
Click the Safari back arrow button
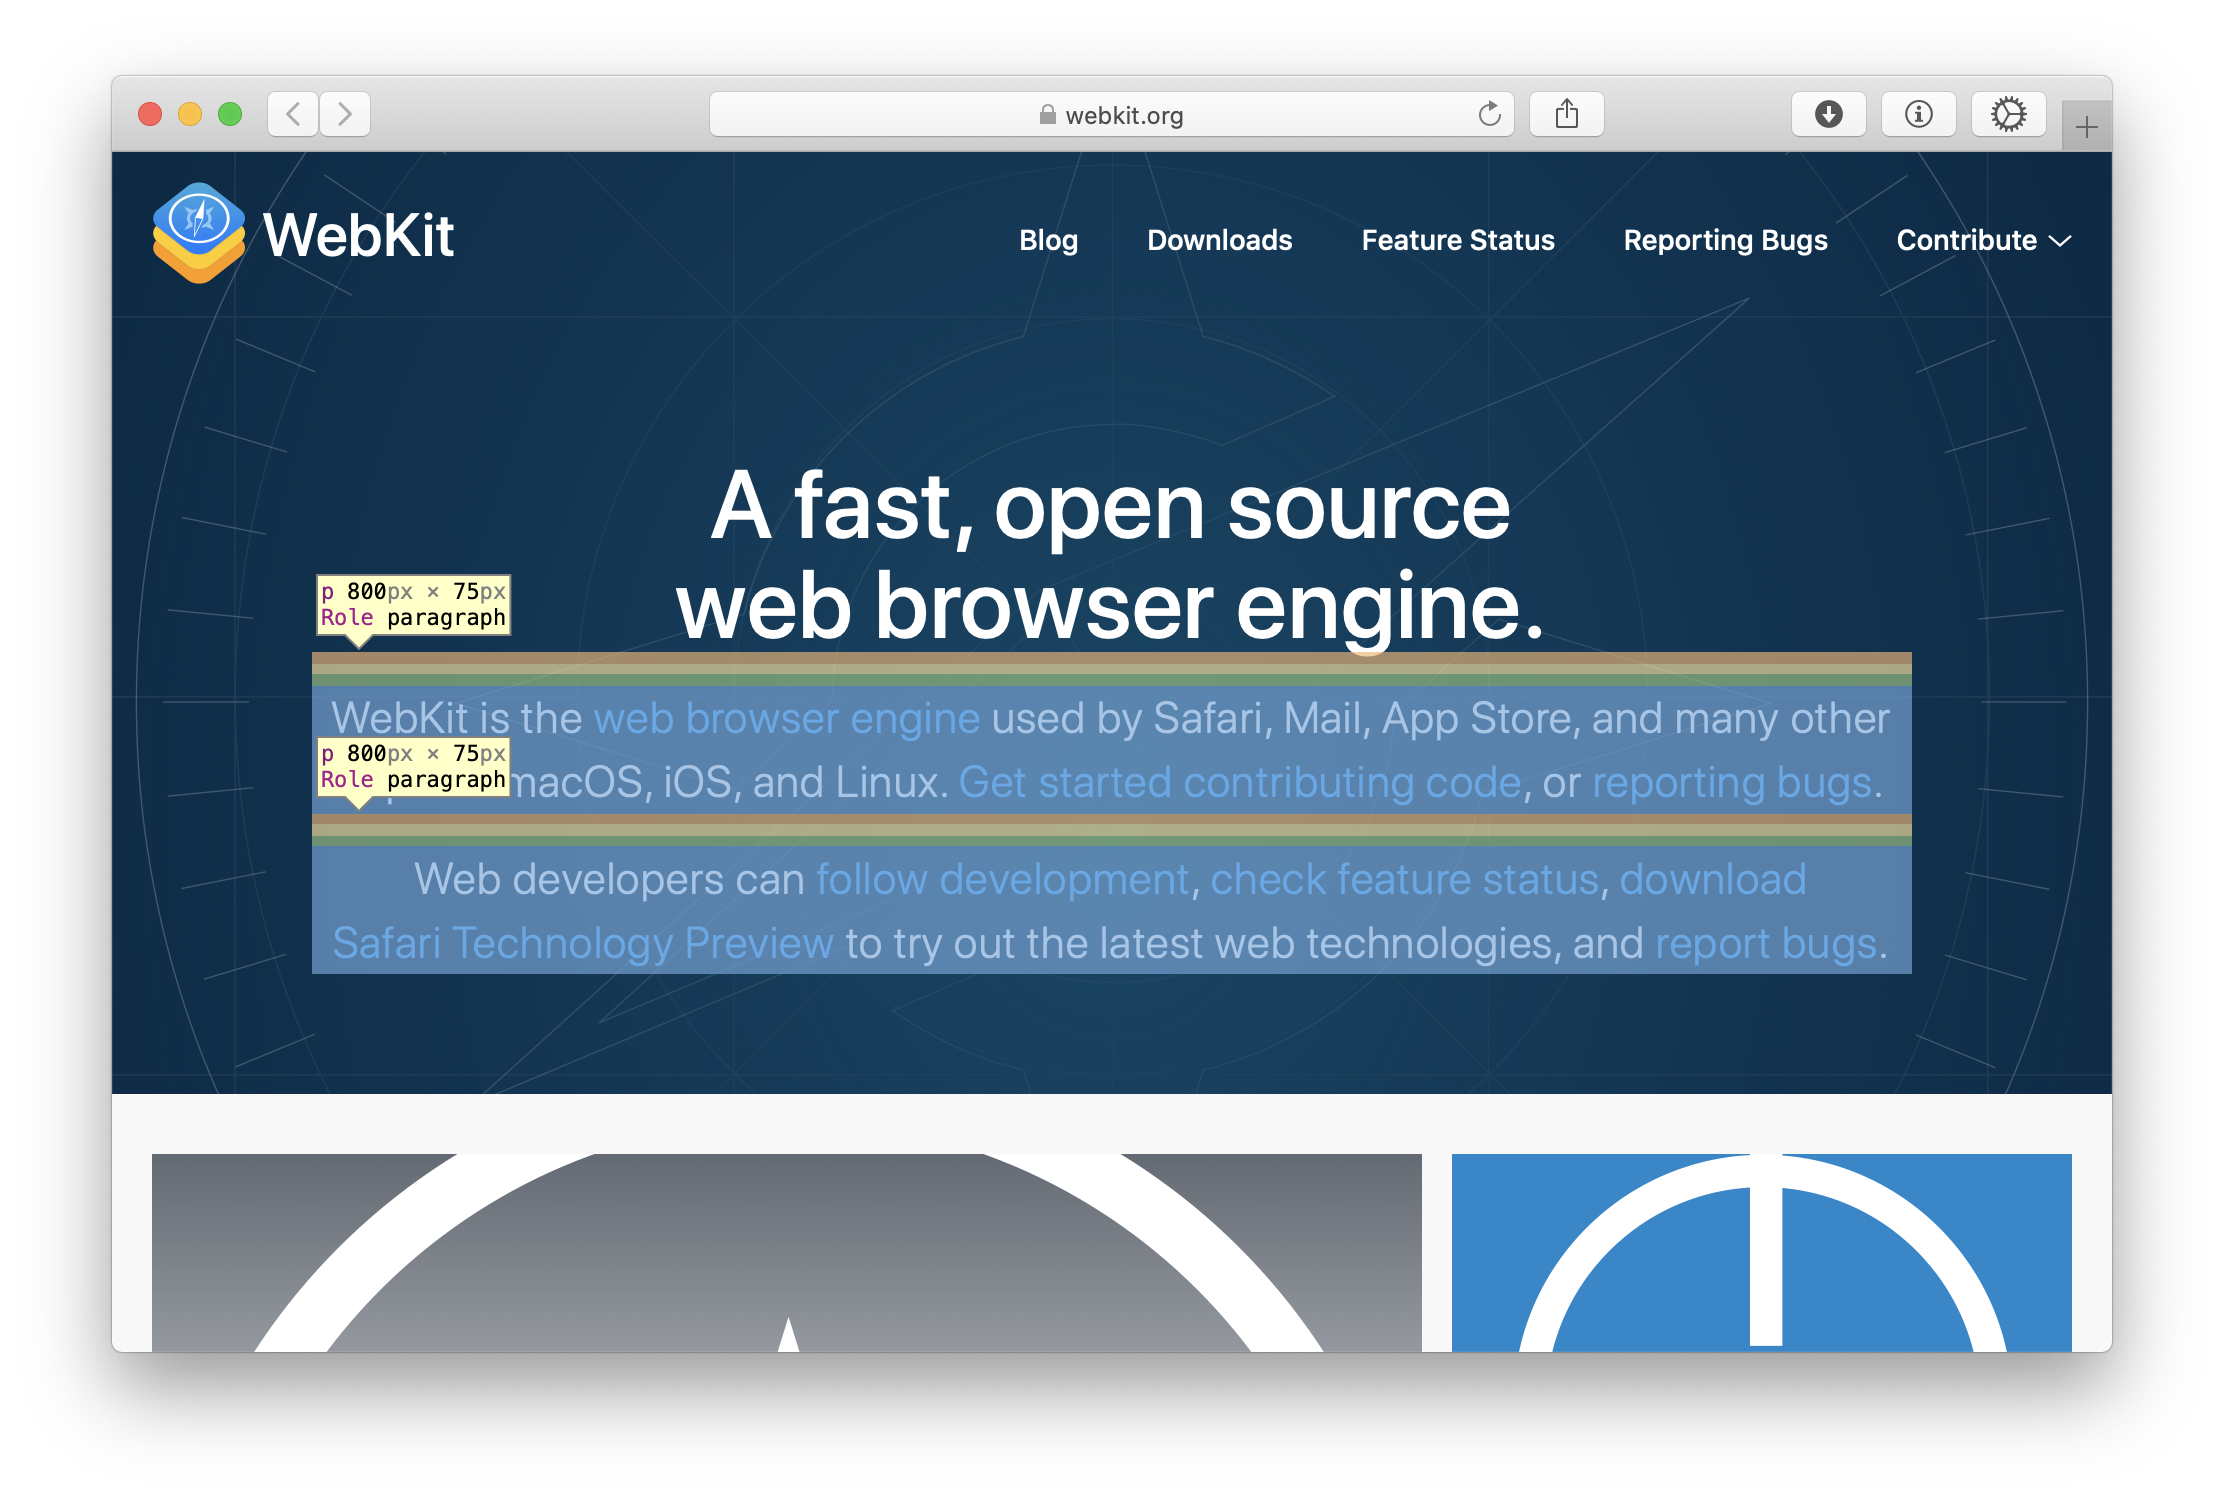[293, 114]
